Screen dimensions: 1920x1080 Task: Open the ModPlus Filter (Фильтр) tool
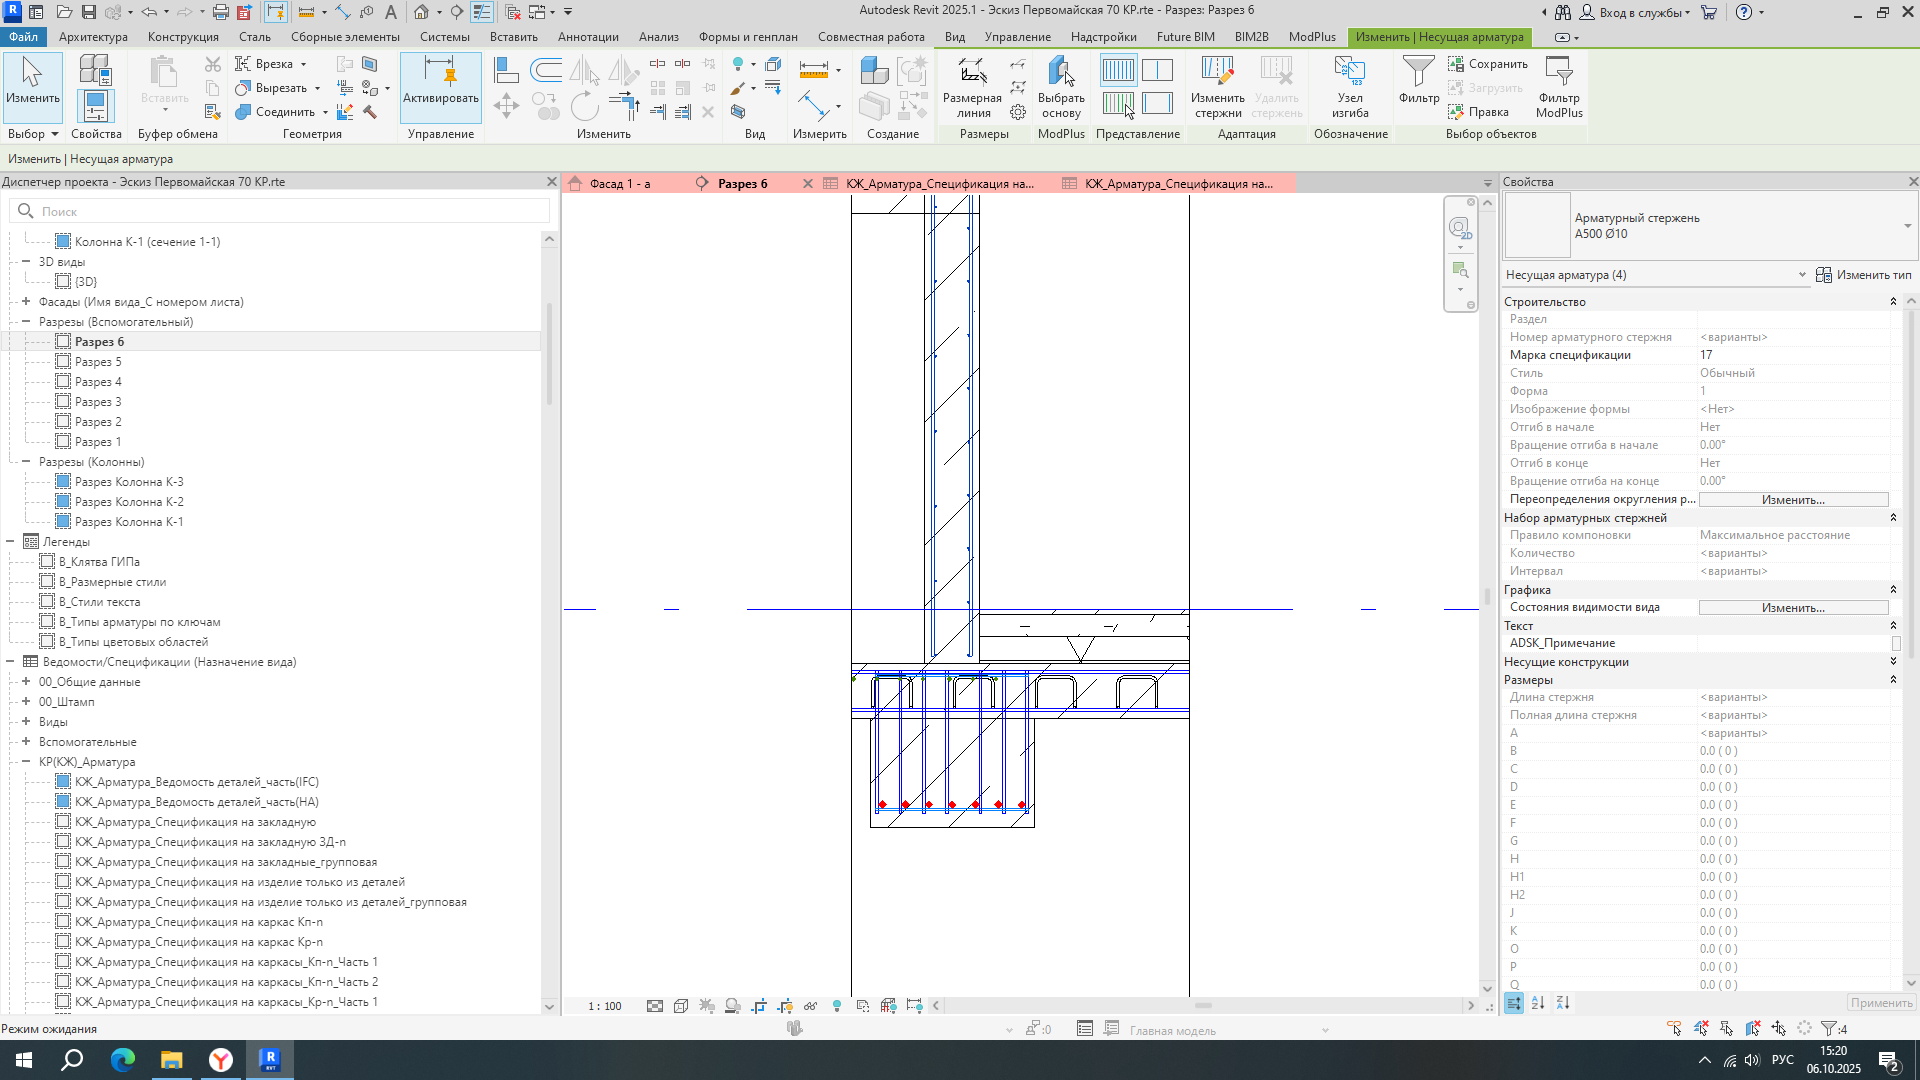click(x=1559, y=86)
